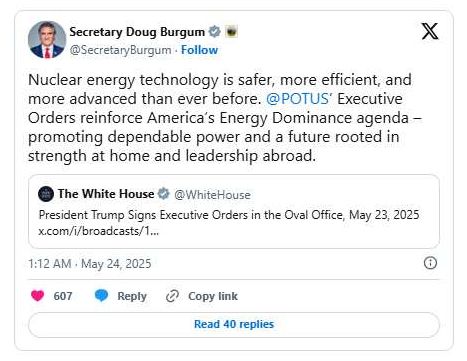Viewport: 467px width, 361px height.
Task: Open the tweet info icon
Action: point(430,263)
